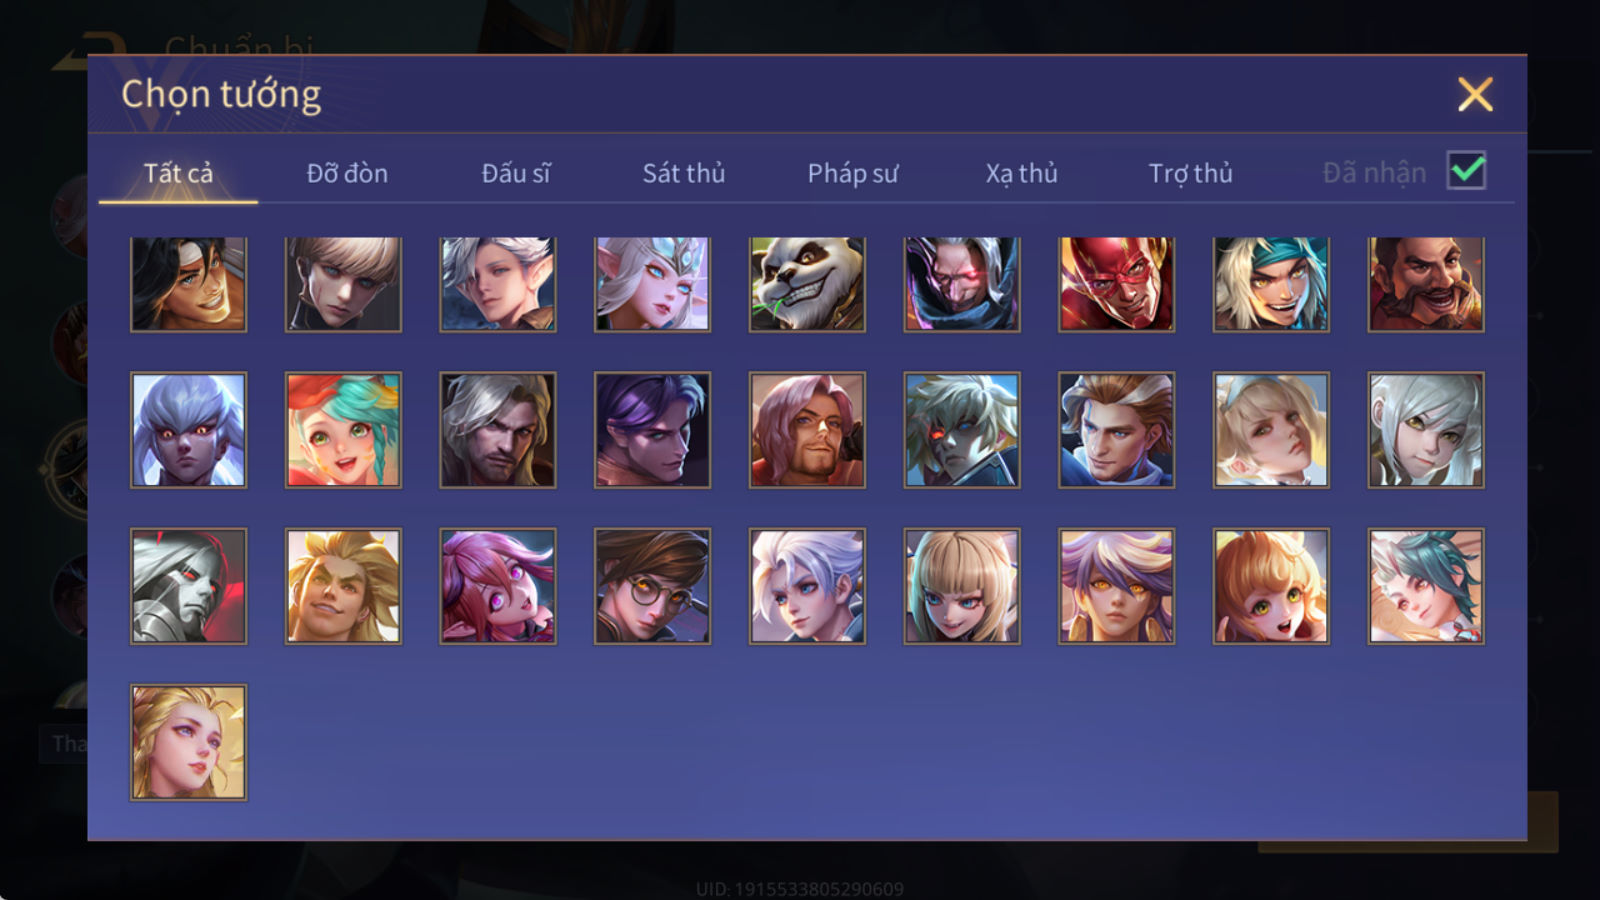
Task: Close the Chọn tướng dialog
Action: [x=1475, y=94]
